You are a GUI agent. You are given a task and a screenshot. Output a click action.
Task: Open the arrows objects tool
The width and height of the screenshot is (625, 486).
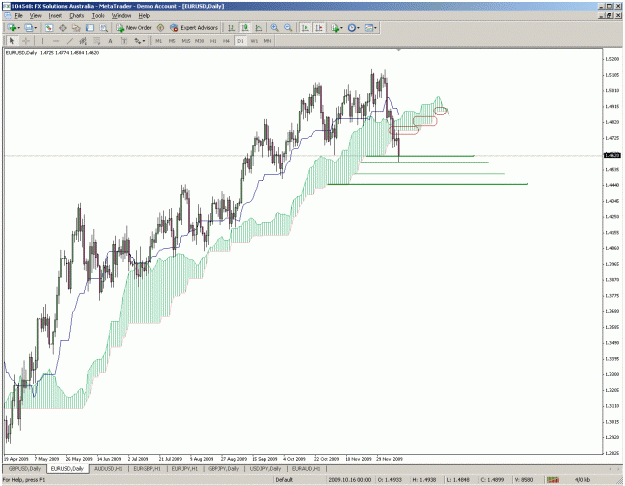point(137,41)
